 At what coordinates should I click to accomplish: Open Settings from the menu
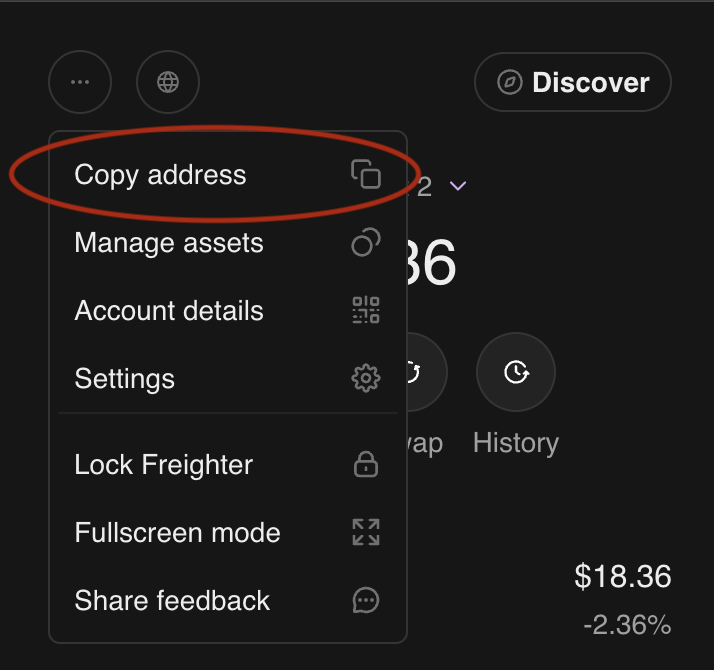click(125, 379)
